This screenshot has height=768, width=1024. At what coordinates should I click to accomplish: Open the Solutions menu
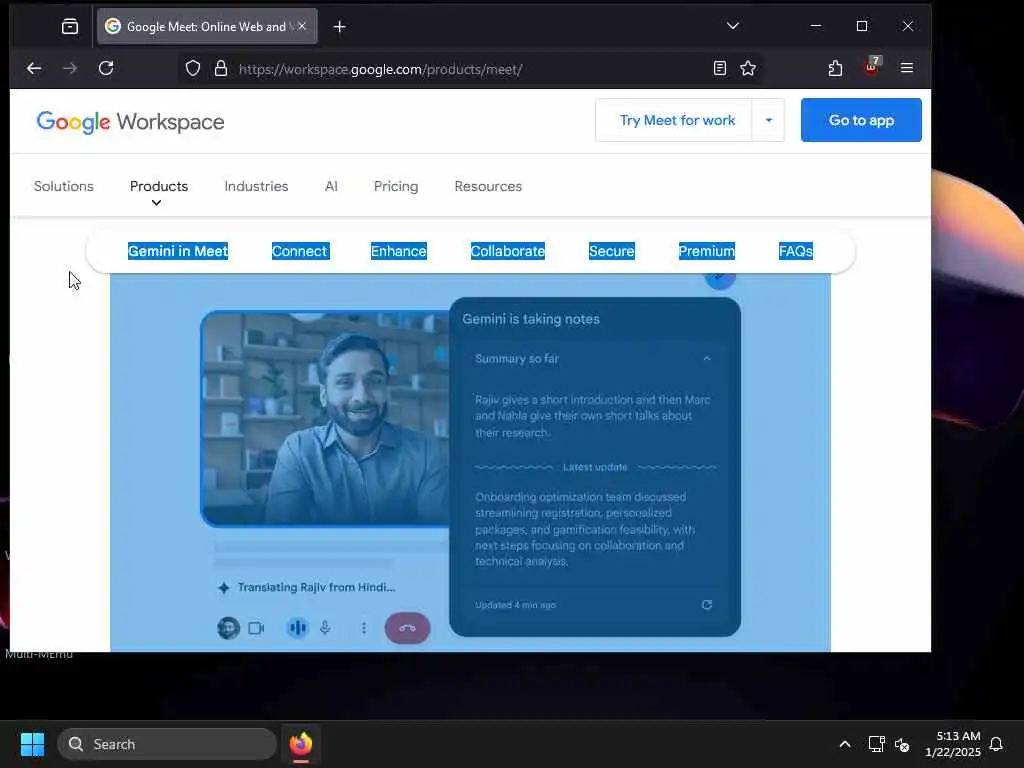(63, 186)
